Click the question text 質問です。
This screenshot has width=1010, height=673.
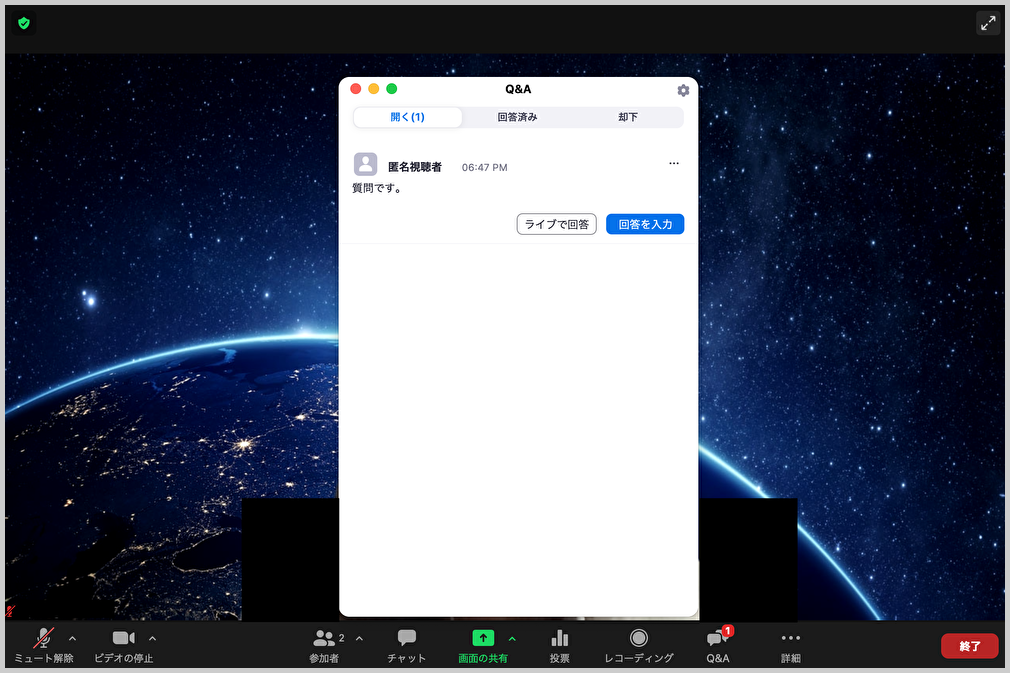coord(377,188)
